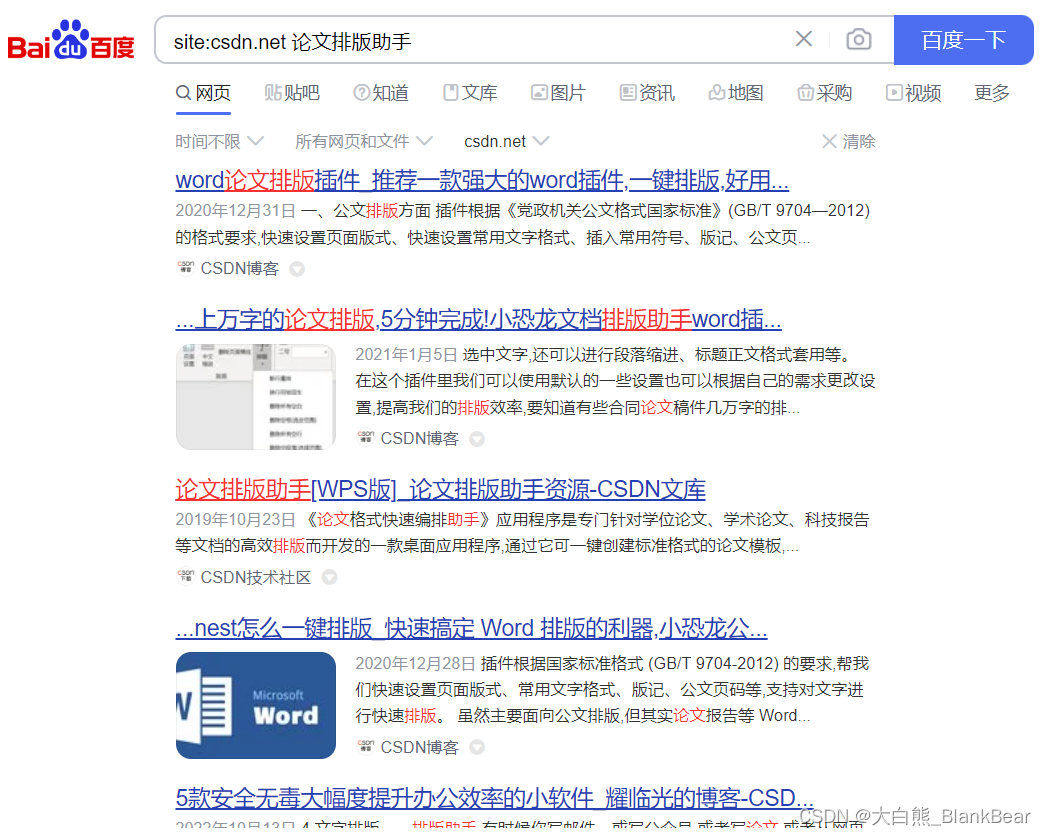Select the 网页 tab
The width and height of the screenshot is (1046, 836).
coord(203,93)
